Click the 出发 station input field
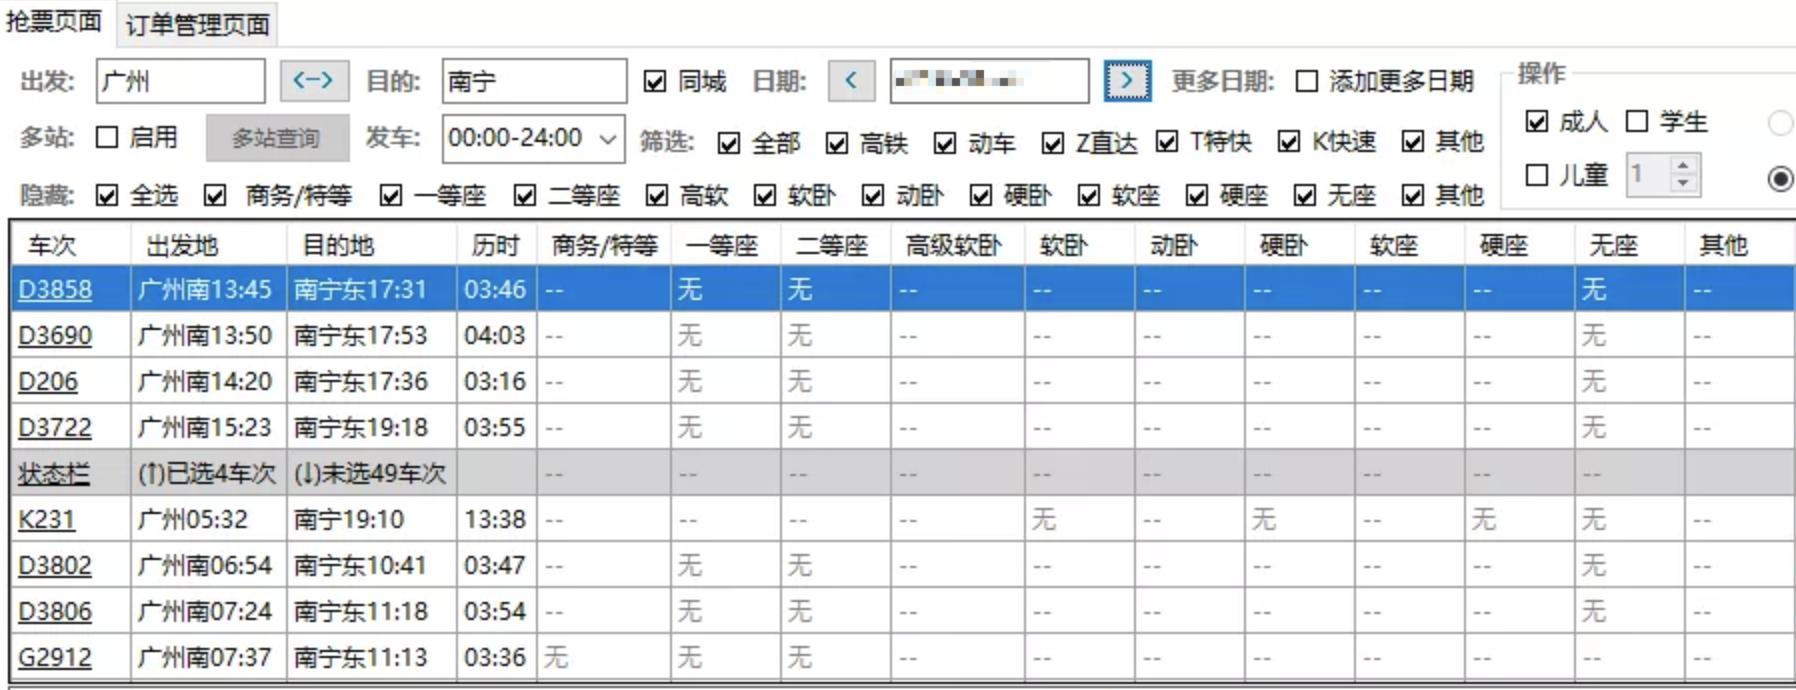 (180, 81)
